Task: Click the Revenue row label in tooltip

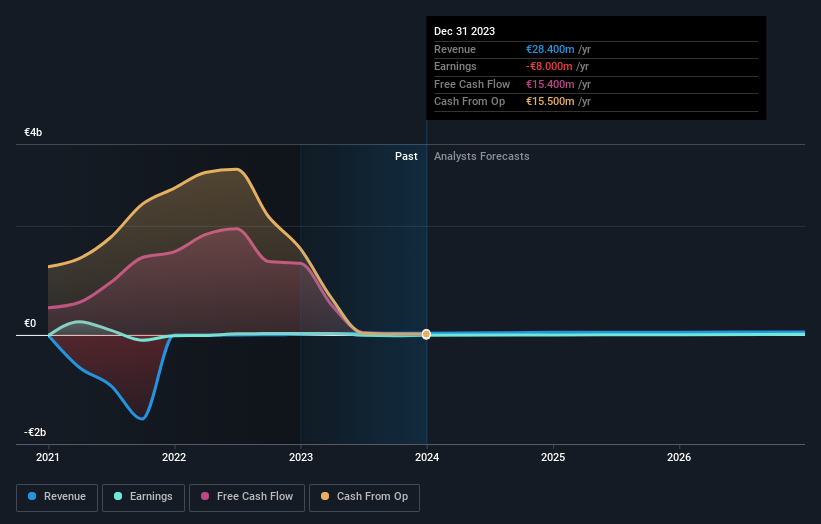Action: point(454,49)
